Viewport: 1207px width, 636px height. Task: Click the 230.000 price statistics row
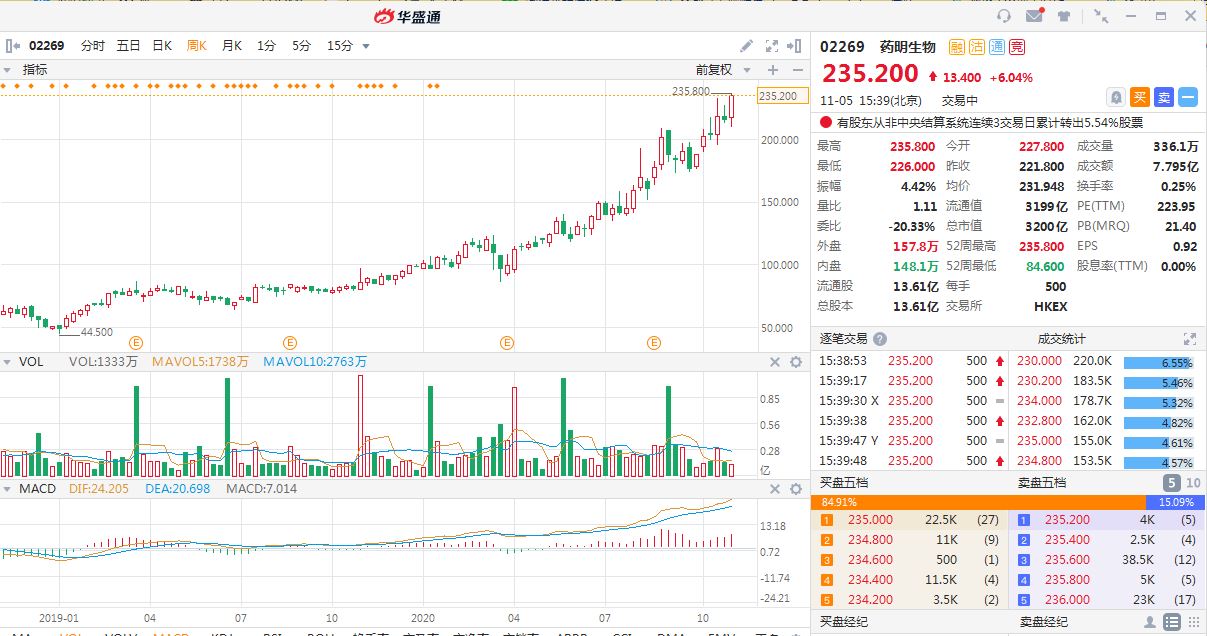tap(1108, 361)
